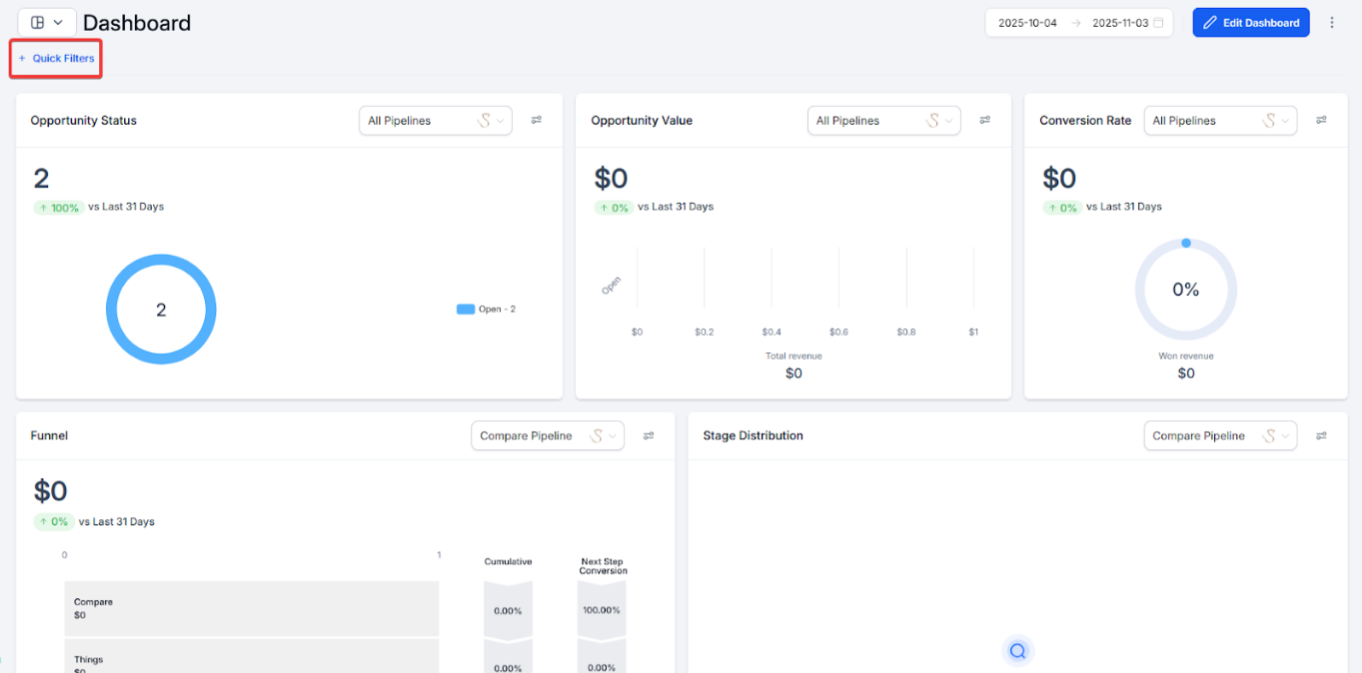
Task: Open Compare Pipeline dropdown in Funnel widget
Action: (x=548, y=436)
